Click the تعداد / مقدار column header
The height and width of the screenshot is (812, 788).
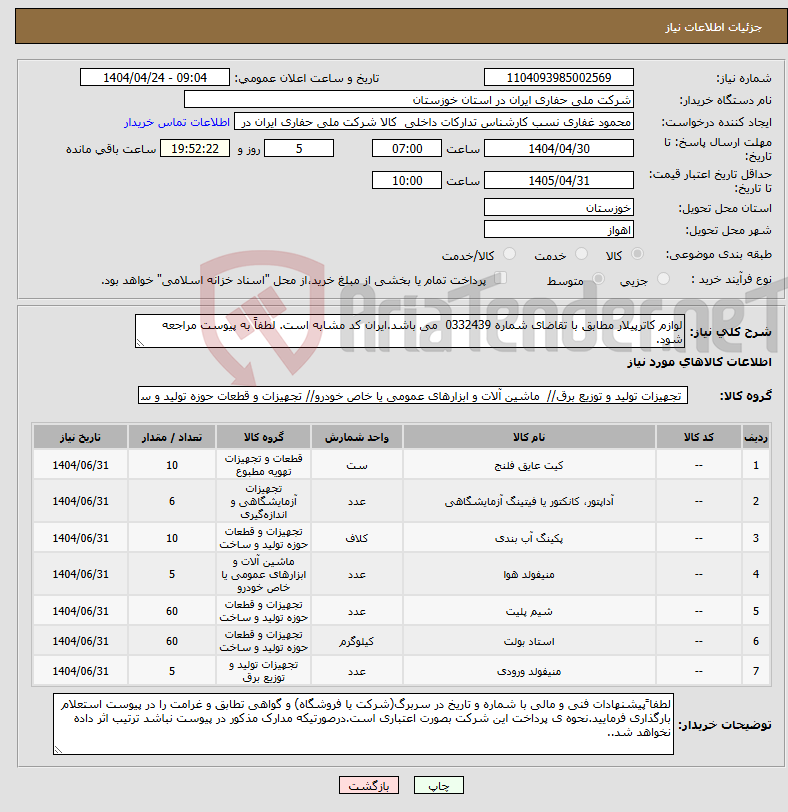tap(172, 437)
